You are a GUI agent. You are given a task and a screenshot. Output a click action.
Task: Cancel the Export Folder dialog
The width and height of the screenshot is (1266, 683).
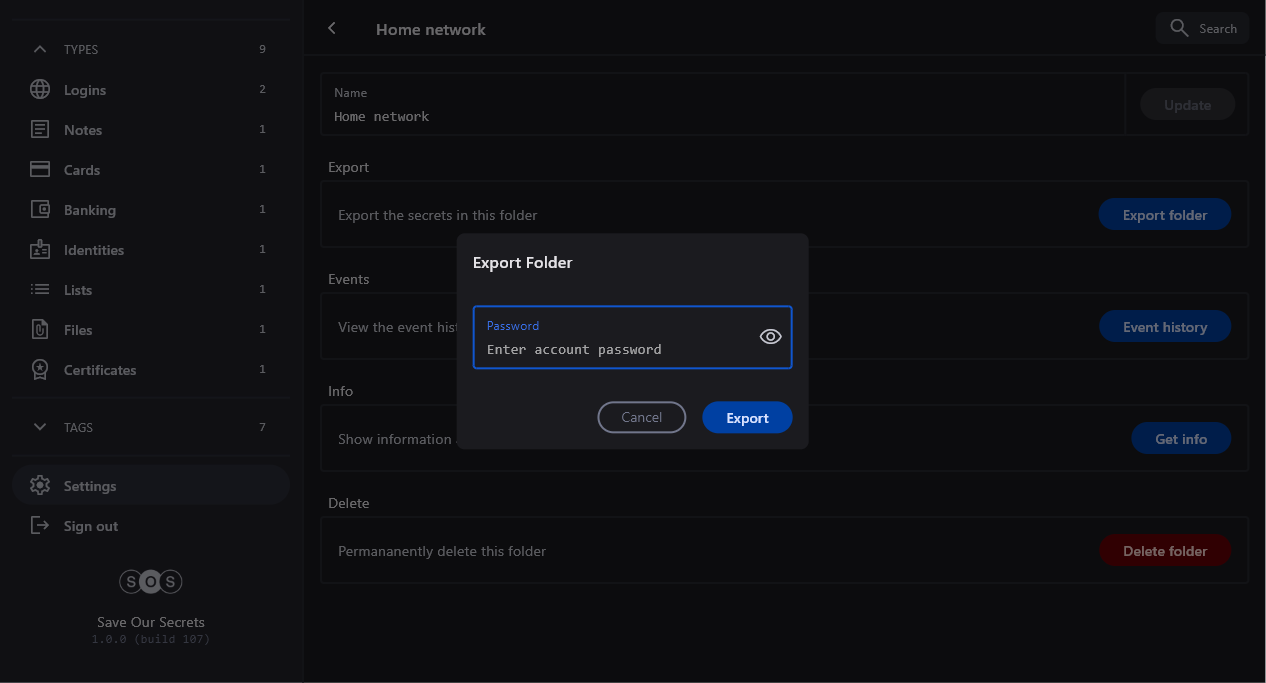click(641, 417)
